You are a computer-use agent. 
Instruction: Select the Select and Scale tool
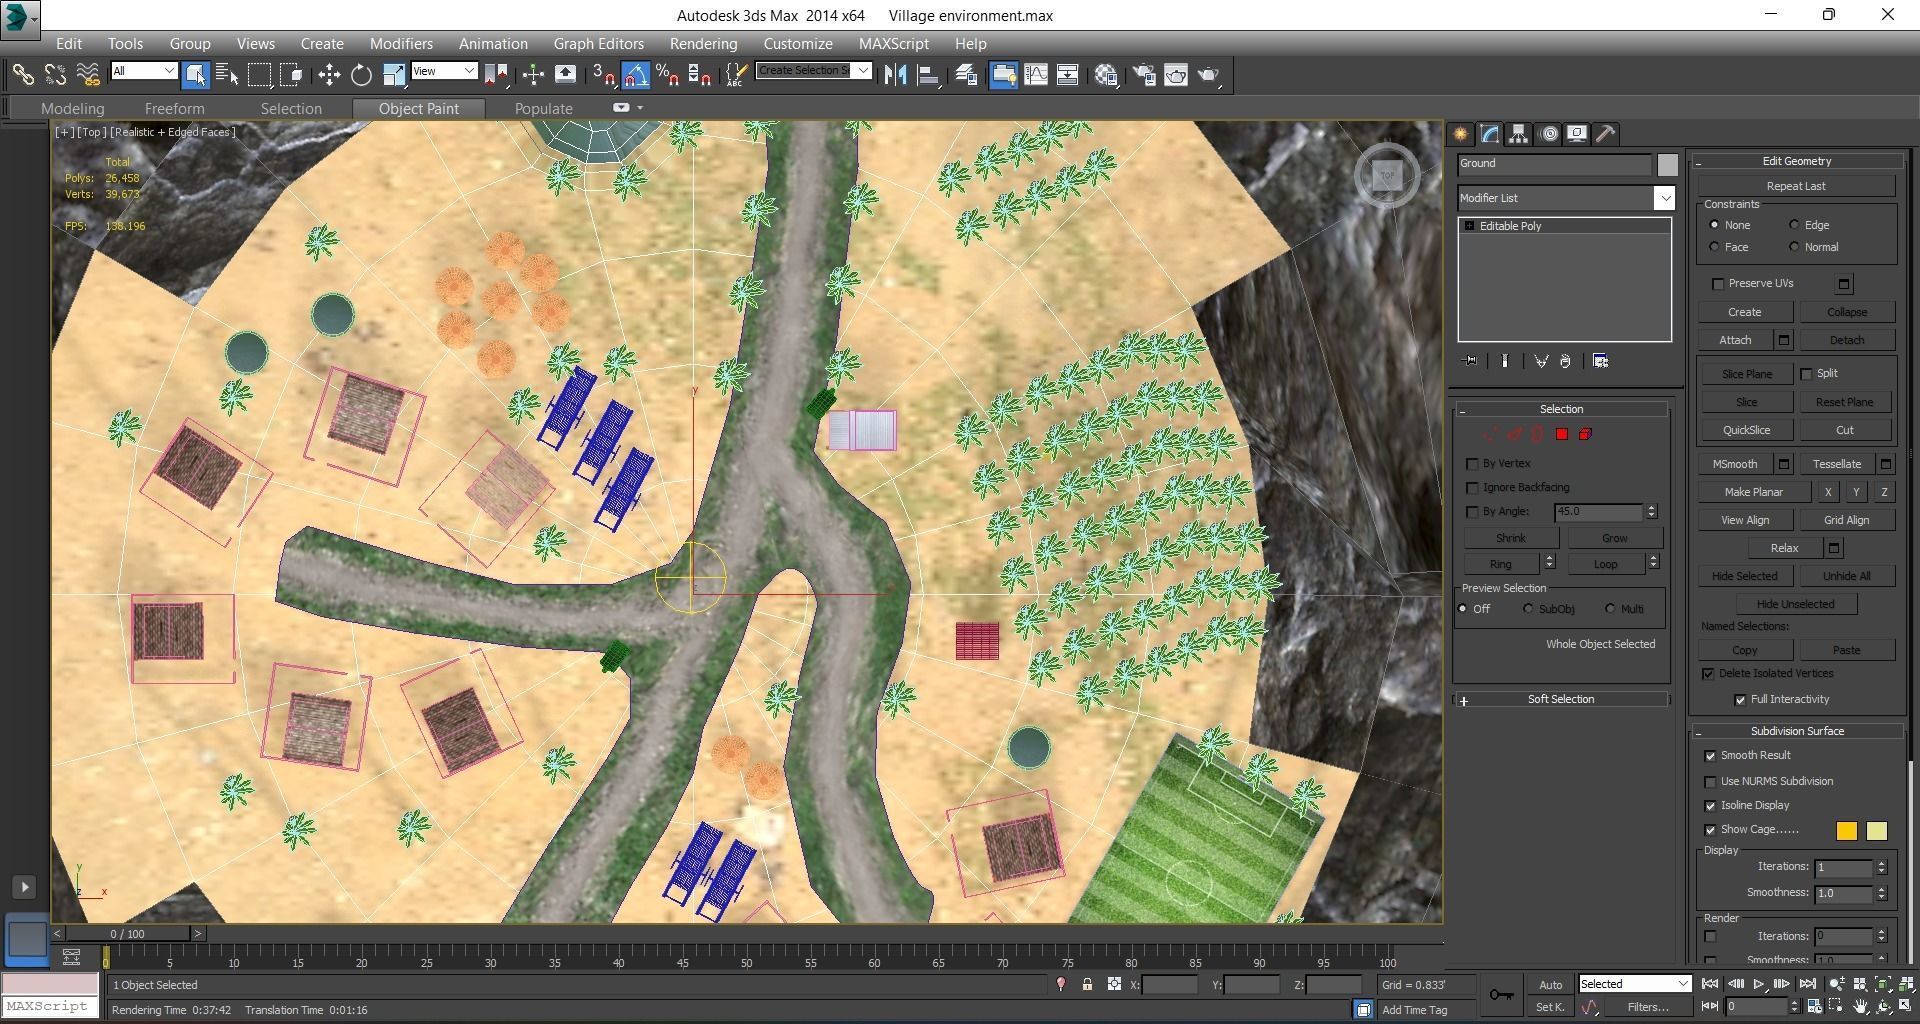(394, 74)
